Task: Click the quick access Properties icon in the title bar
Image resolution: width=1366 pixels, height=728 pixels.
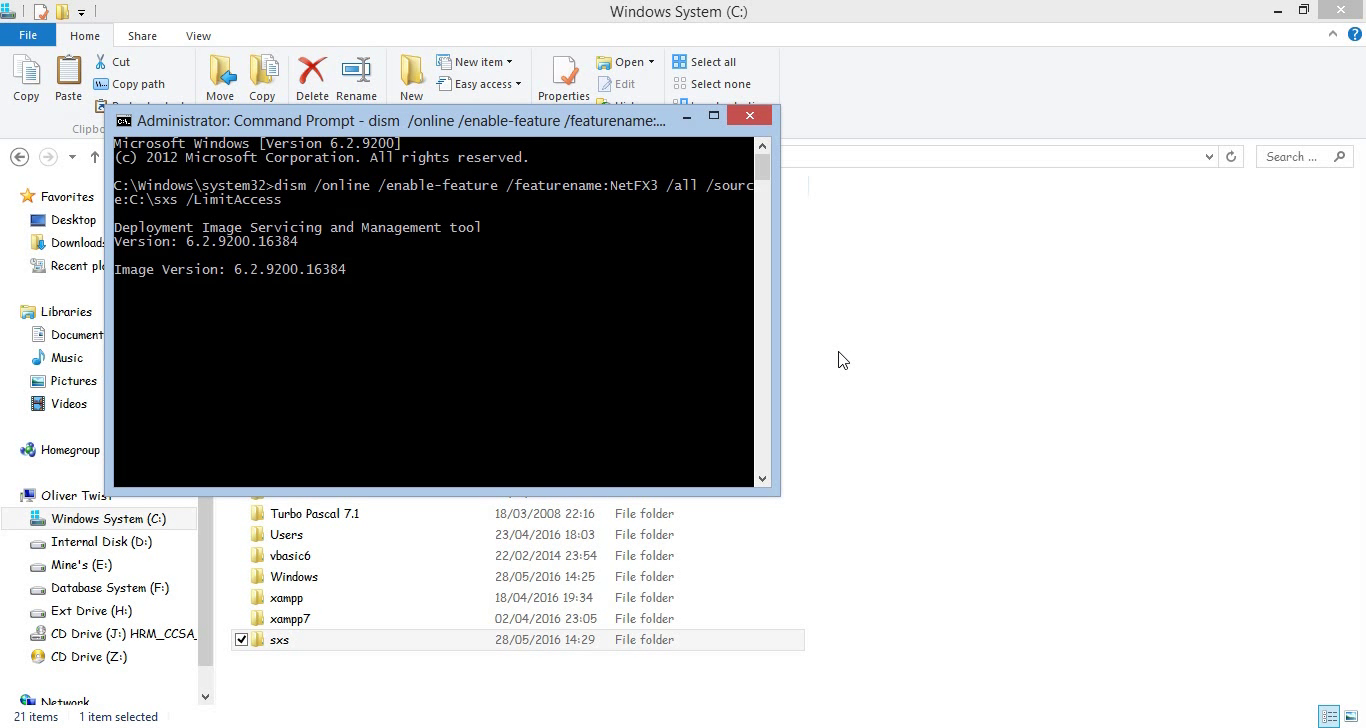Action: tap(41, 12)
